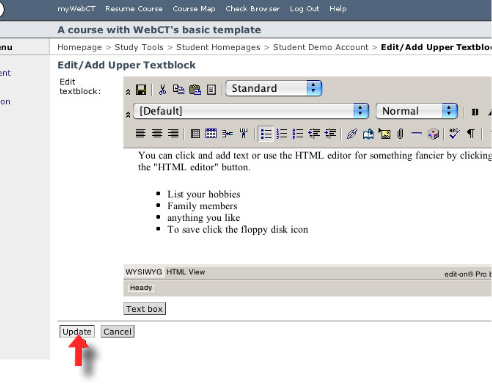This screenshot has height=385, width=492.
Task: Click the paperclip attachment icon
Action: [x=400, y=134]
